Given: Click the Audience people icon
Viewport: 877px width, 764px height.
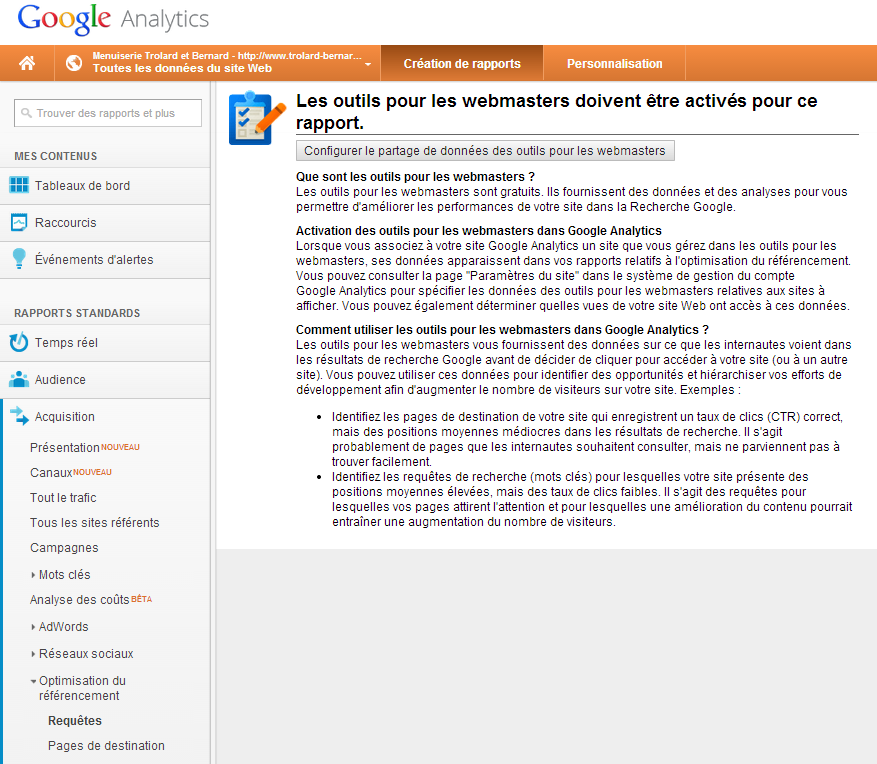Looking at the screenshot, I should point(19,379).
